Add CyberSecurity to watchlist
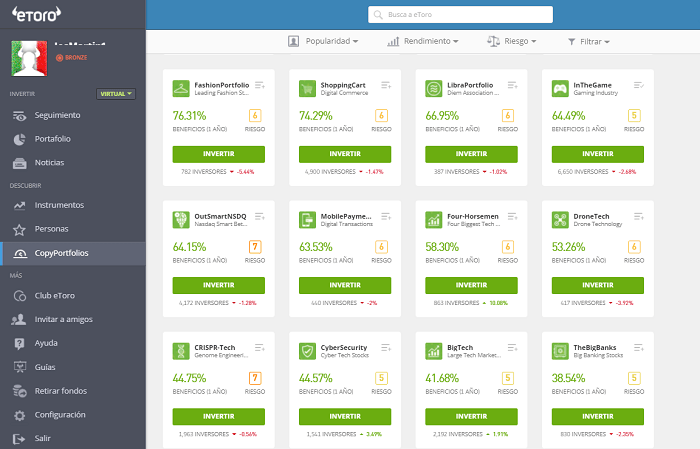The width and height of the screenshot is (700, 449). 386,348
